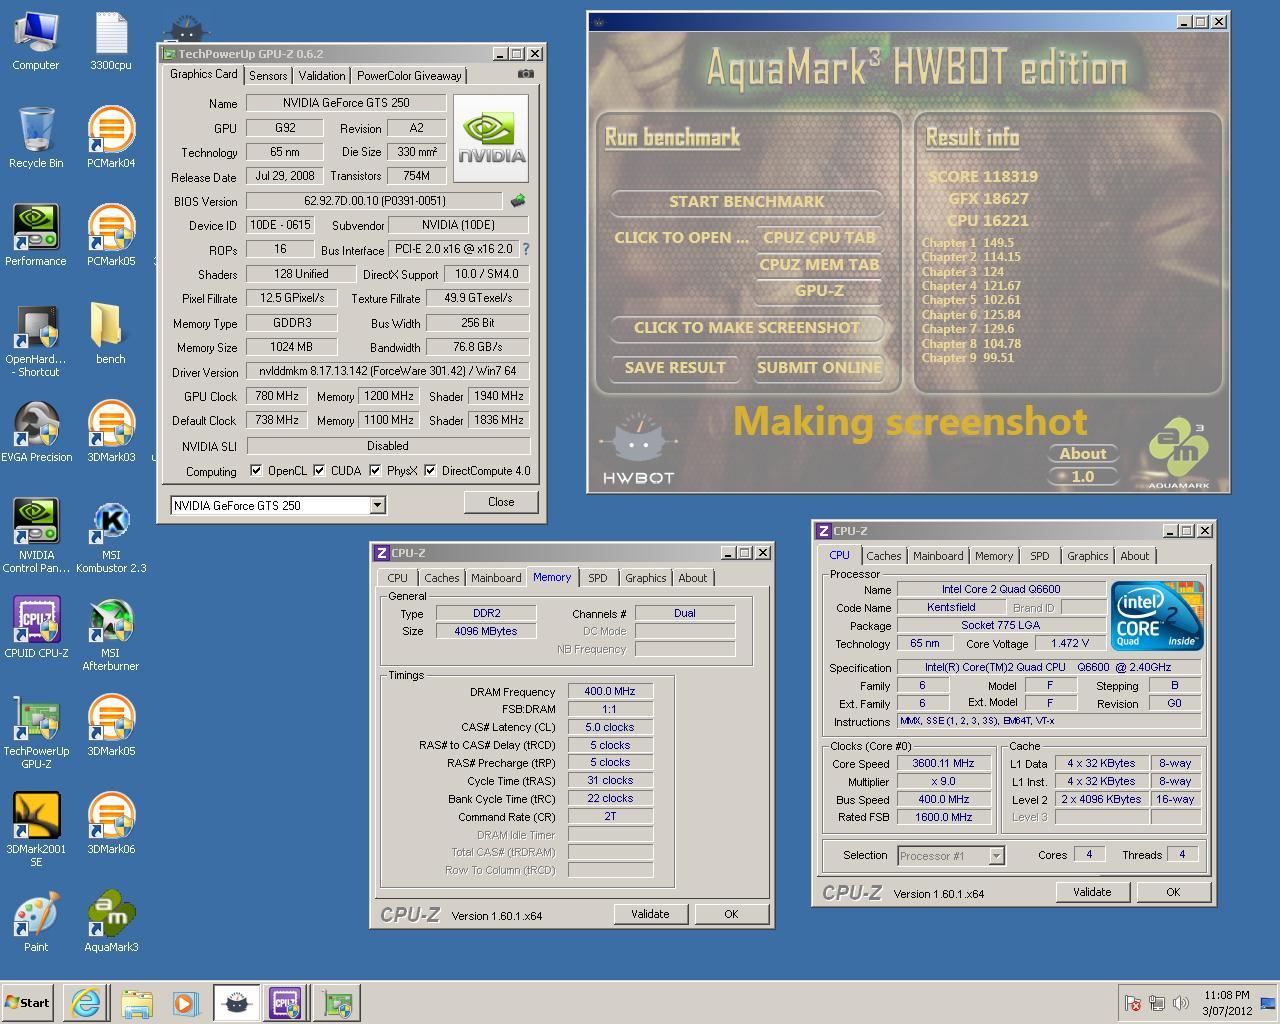1280x1024 pixels.
Task: Launch 3DMark05 desktop shortcut
Action: click(111, 726)
